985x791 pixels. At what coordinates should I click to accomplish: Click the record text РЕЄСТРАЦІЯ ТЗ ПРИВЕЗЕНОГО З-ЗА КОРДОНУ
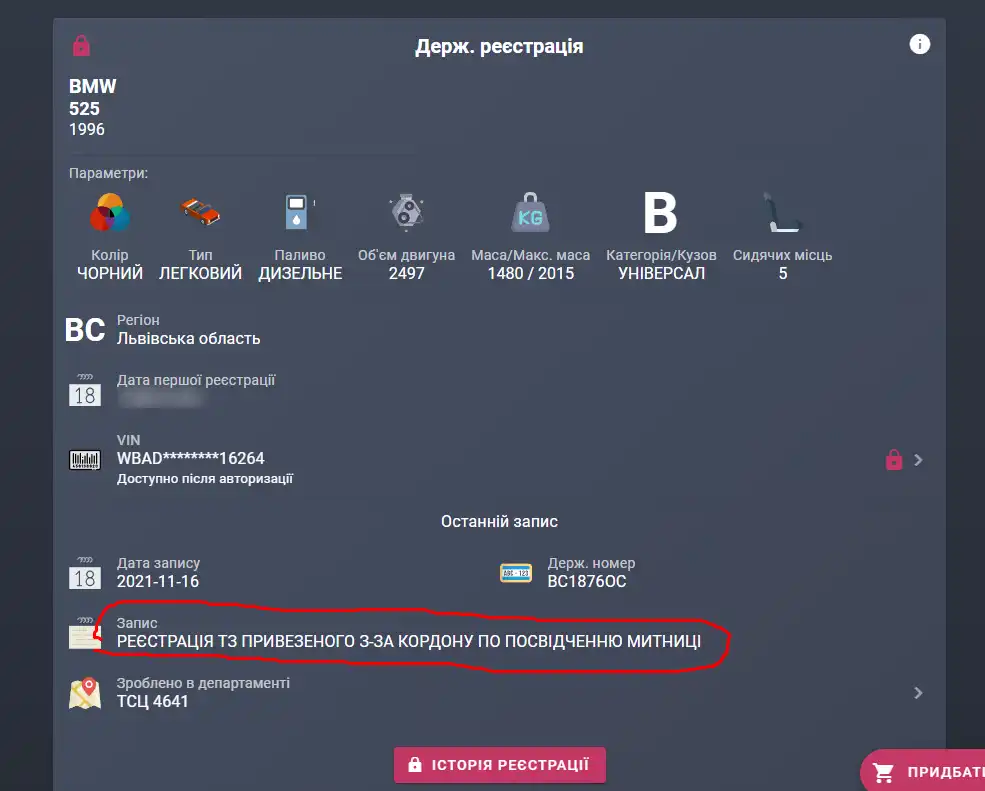(x=296, y=641)
